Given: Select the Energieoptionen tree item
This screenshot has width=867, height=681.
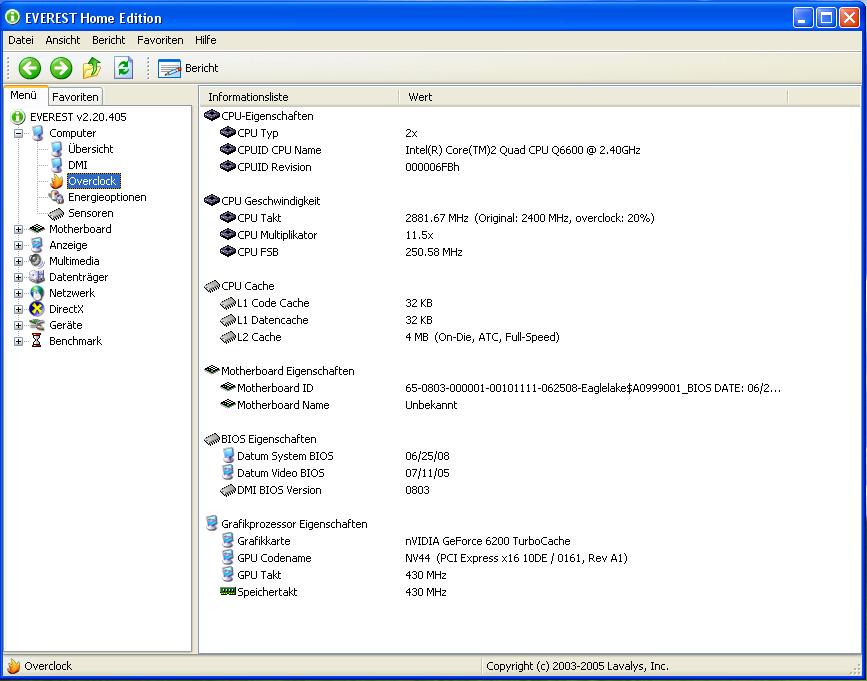Looking at the screenshot, I should pyautogui.click(x=107, y=197).
